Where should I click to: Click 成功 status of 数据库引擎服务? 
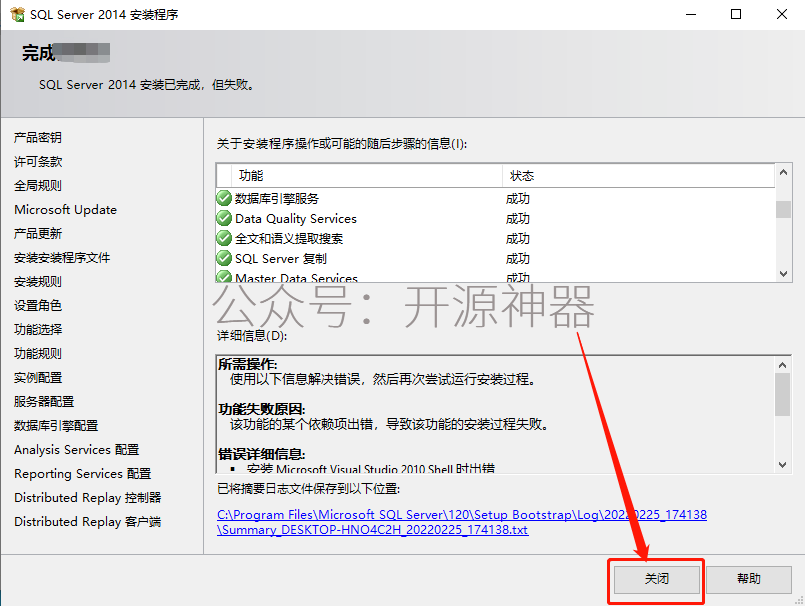tap(518, 198)
